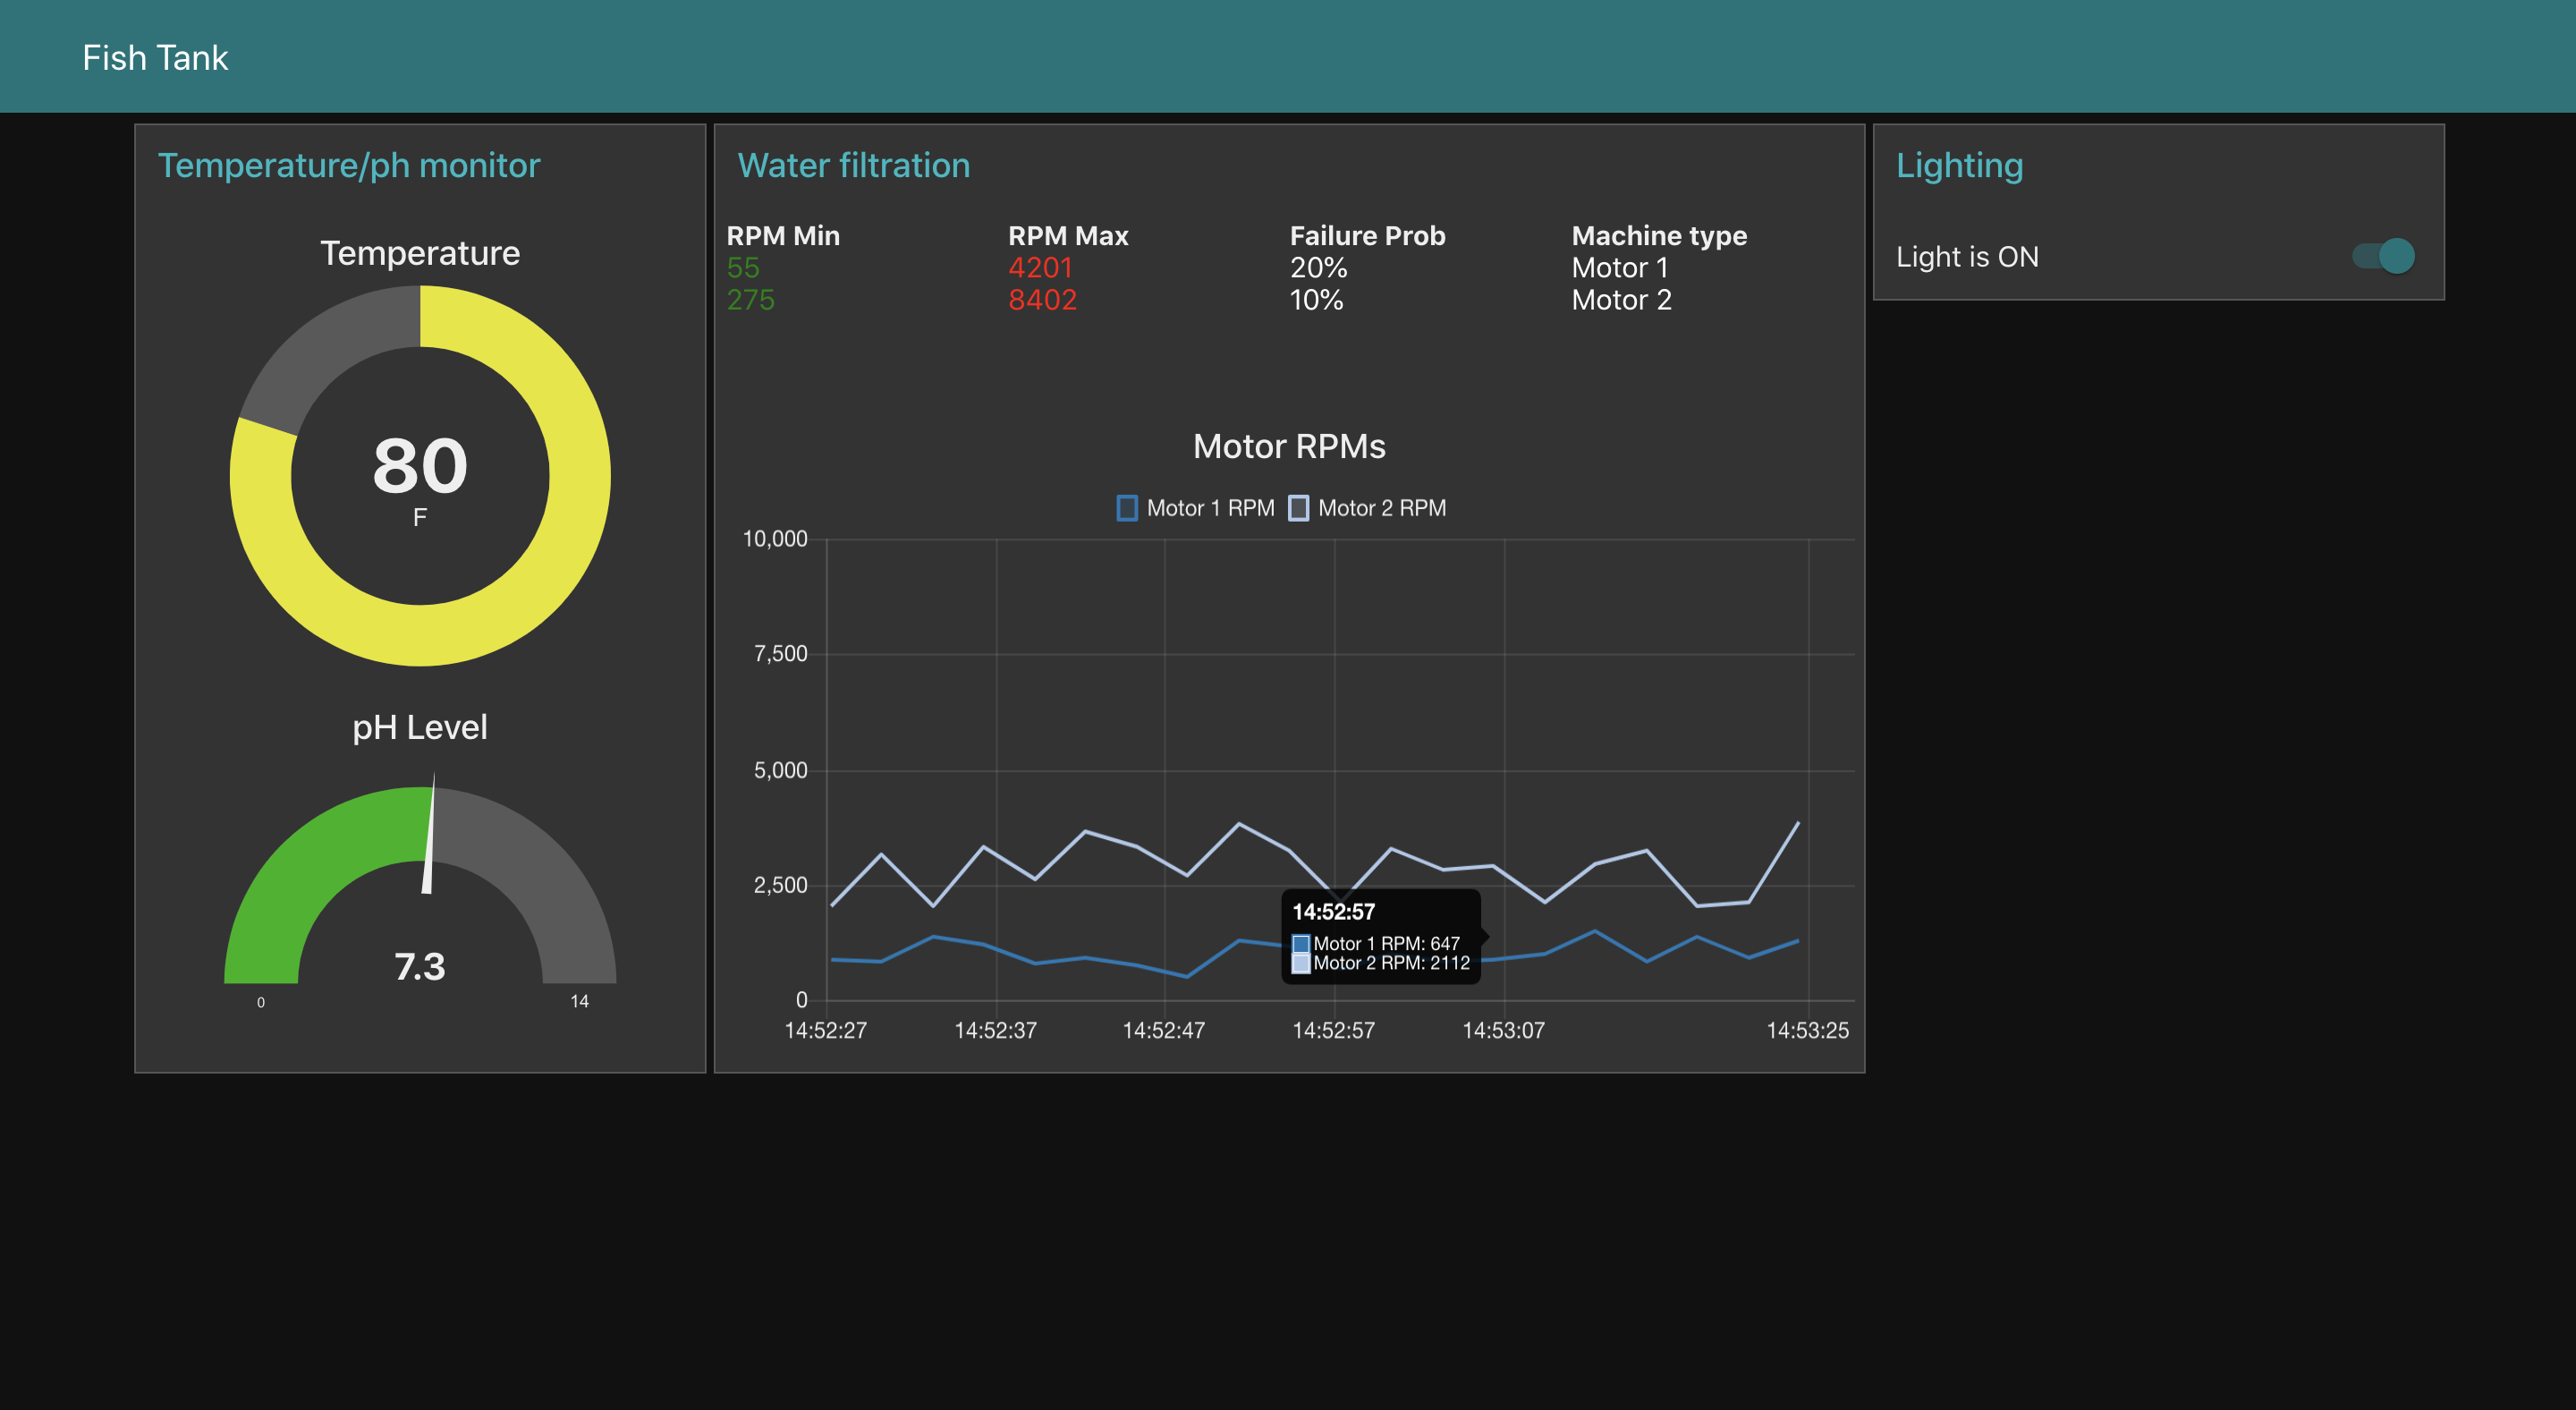Select the Water filtration panel title
Image resolution: width=2576 pixels, height=1410 pixels.
click(x=853, y=165)
